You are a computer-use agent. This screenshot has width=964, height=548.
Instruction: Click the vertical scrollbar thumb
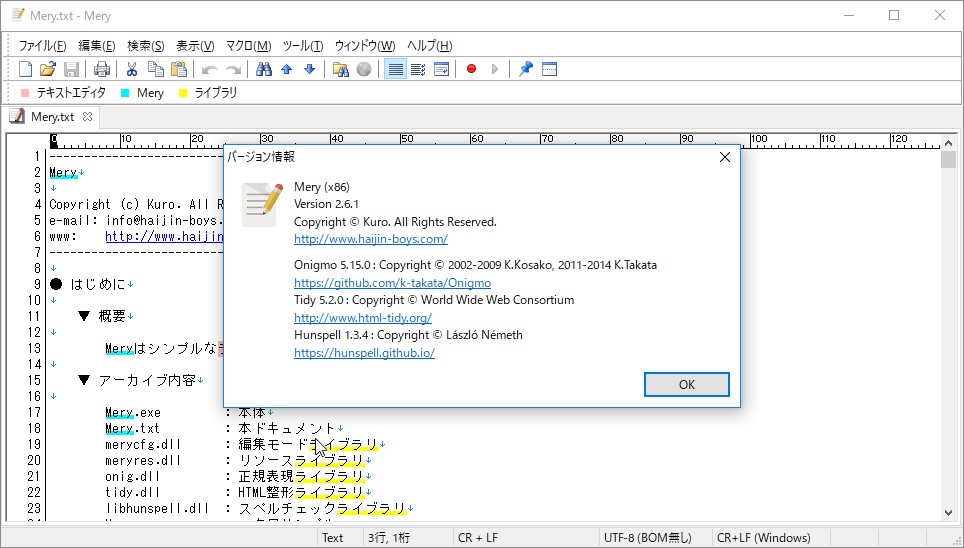click(x=948, y=159)
